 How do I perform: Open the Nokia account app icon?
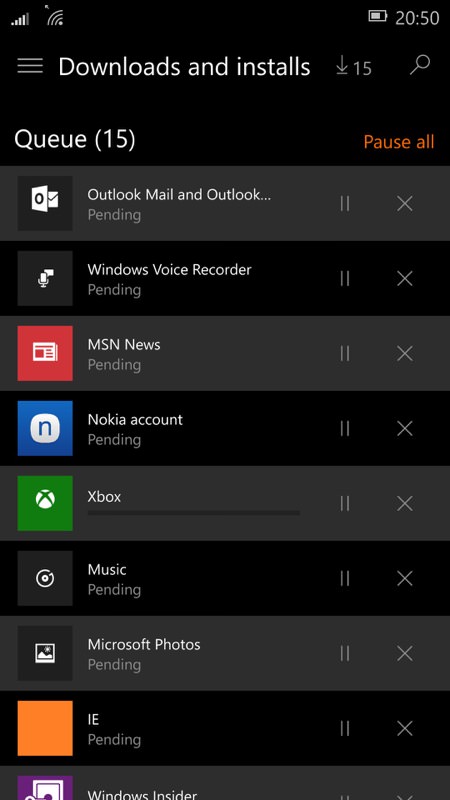point(45,428)
